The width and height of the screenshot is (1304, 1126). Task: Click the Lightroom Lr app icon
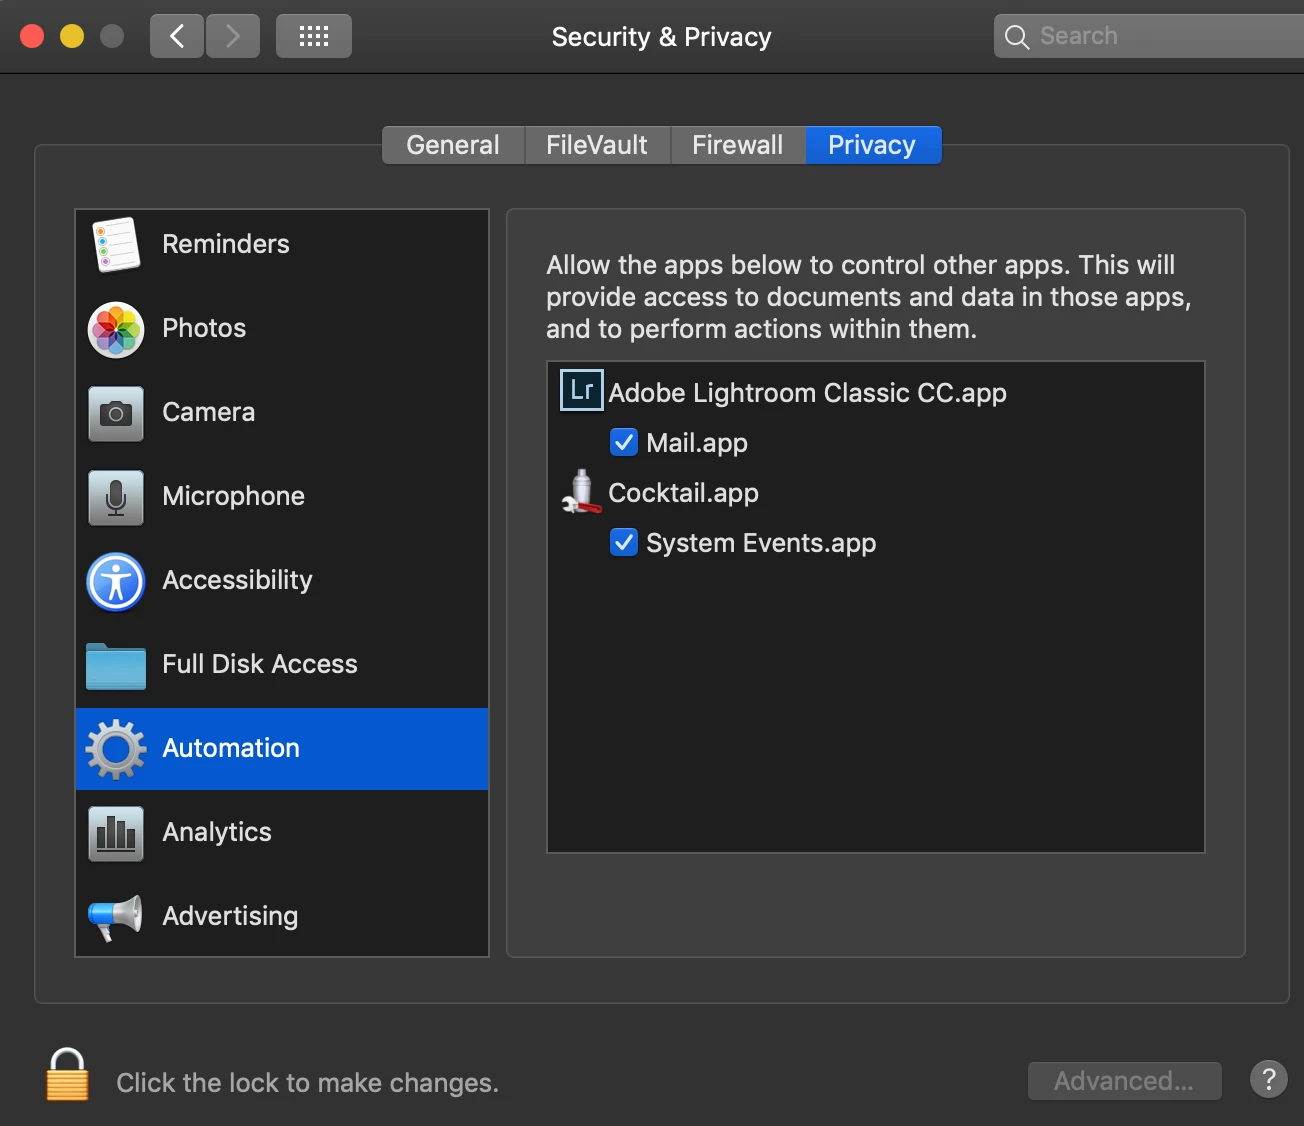click(x=582, y=390)
